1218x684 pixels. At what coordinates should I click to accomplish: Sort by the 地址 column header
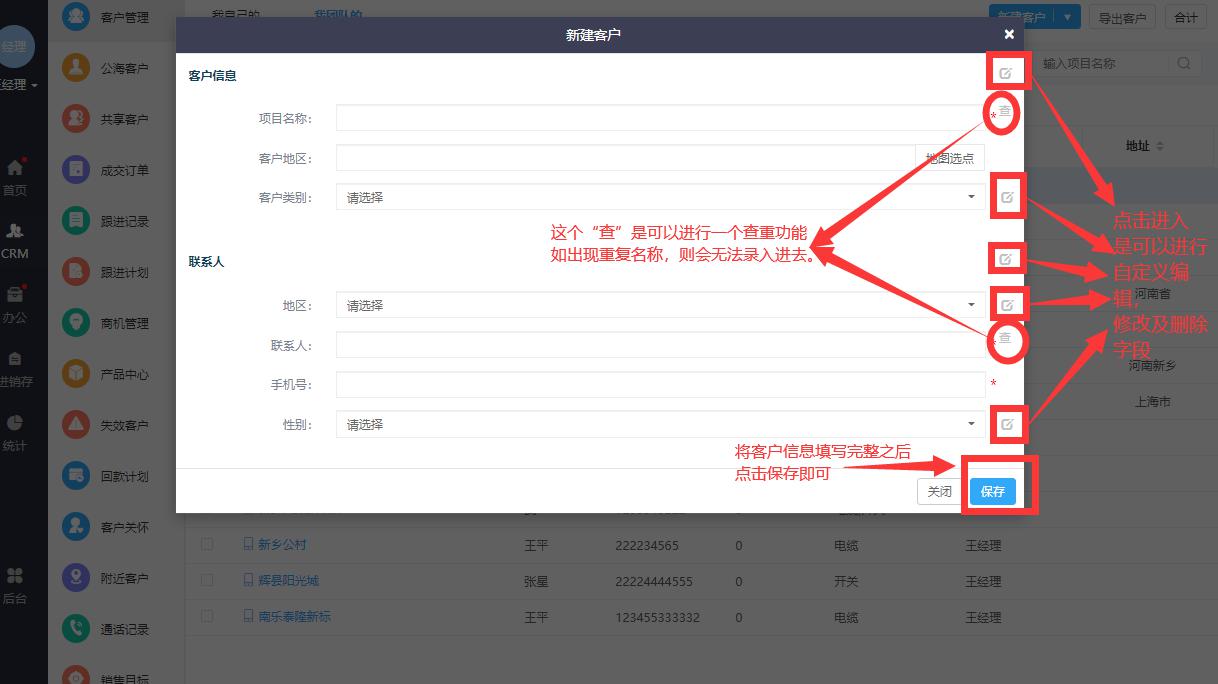tap(1144, 146)
